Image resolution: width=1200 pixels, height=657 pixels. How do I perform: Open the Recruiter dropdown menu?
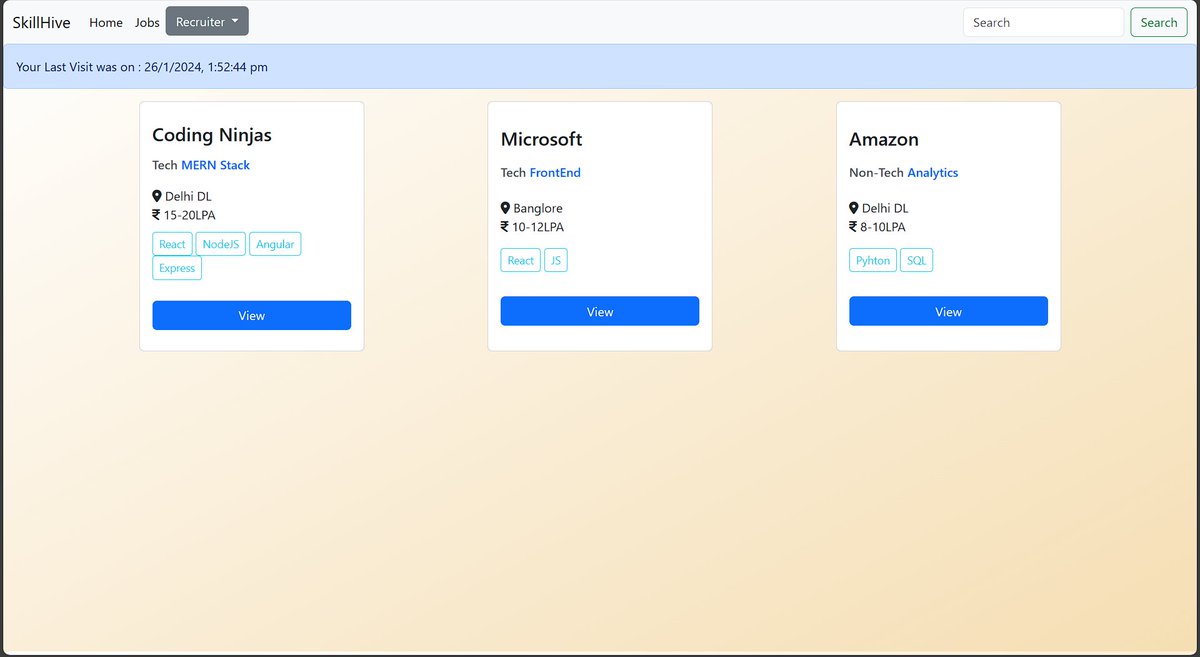[x=207, y=21]
